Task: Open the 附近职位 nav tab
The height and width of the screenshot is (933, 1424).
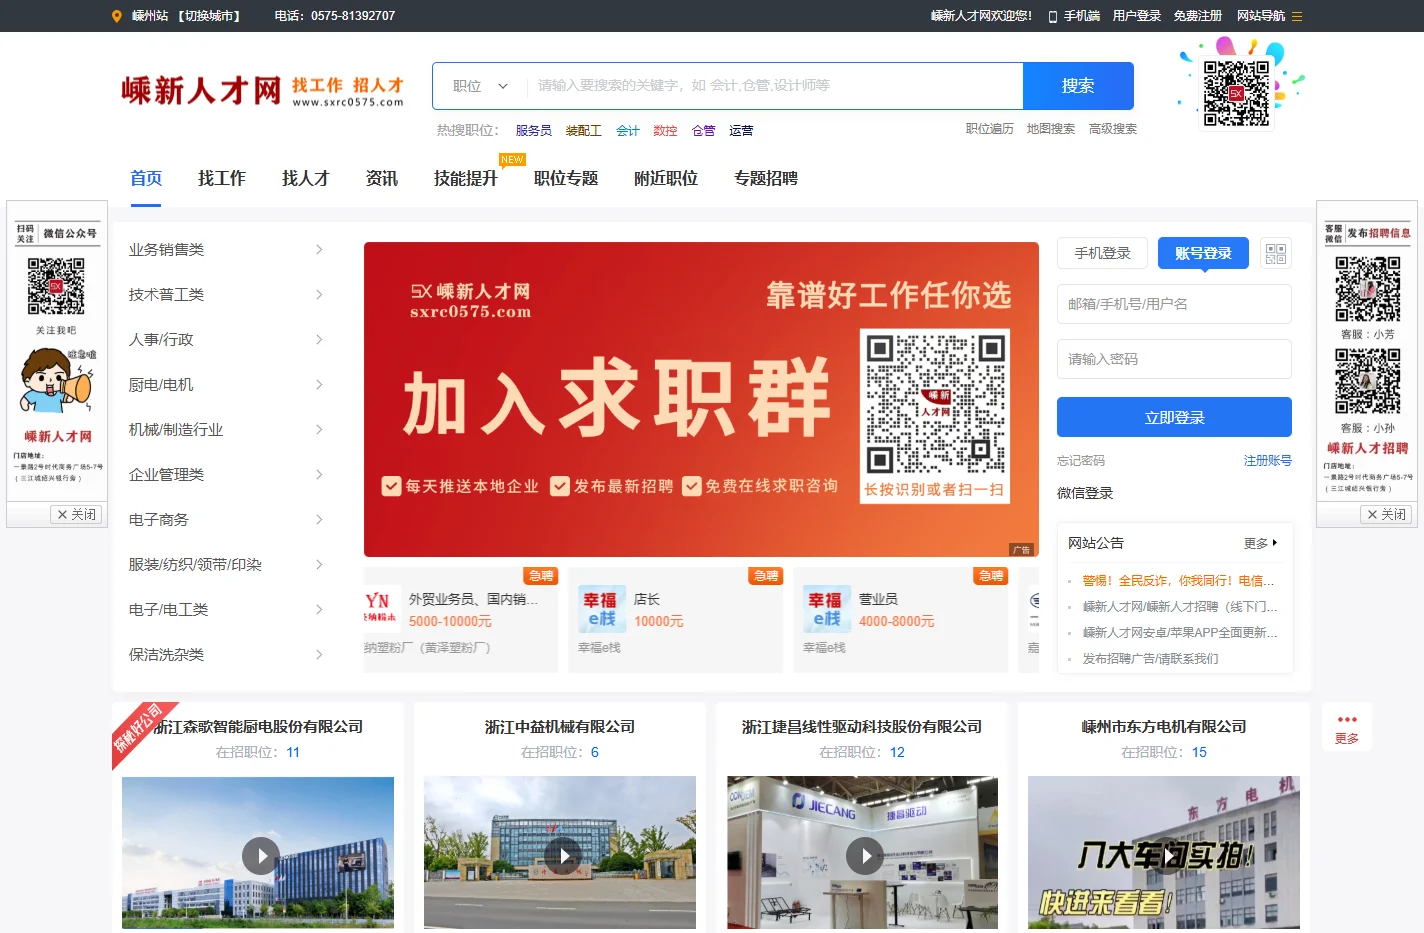Action: [x=666, y=178]
